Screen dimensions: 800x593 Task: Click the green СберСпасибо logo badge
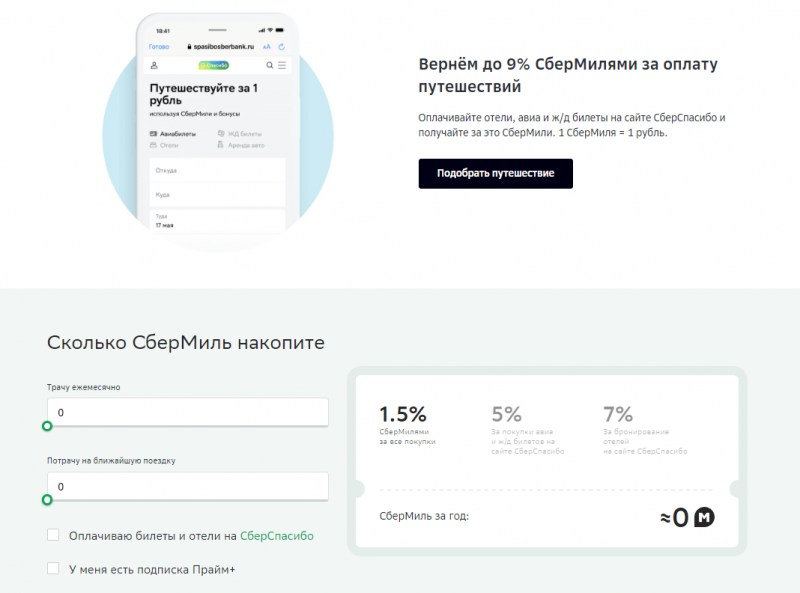(x=215, y=65)
